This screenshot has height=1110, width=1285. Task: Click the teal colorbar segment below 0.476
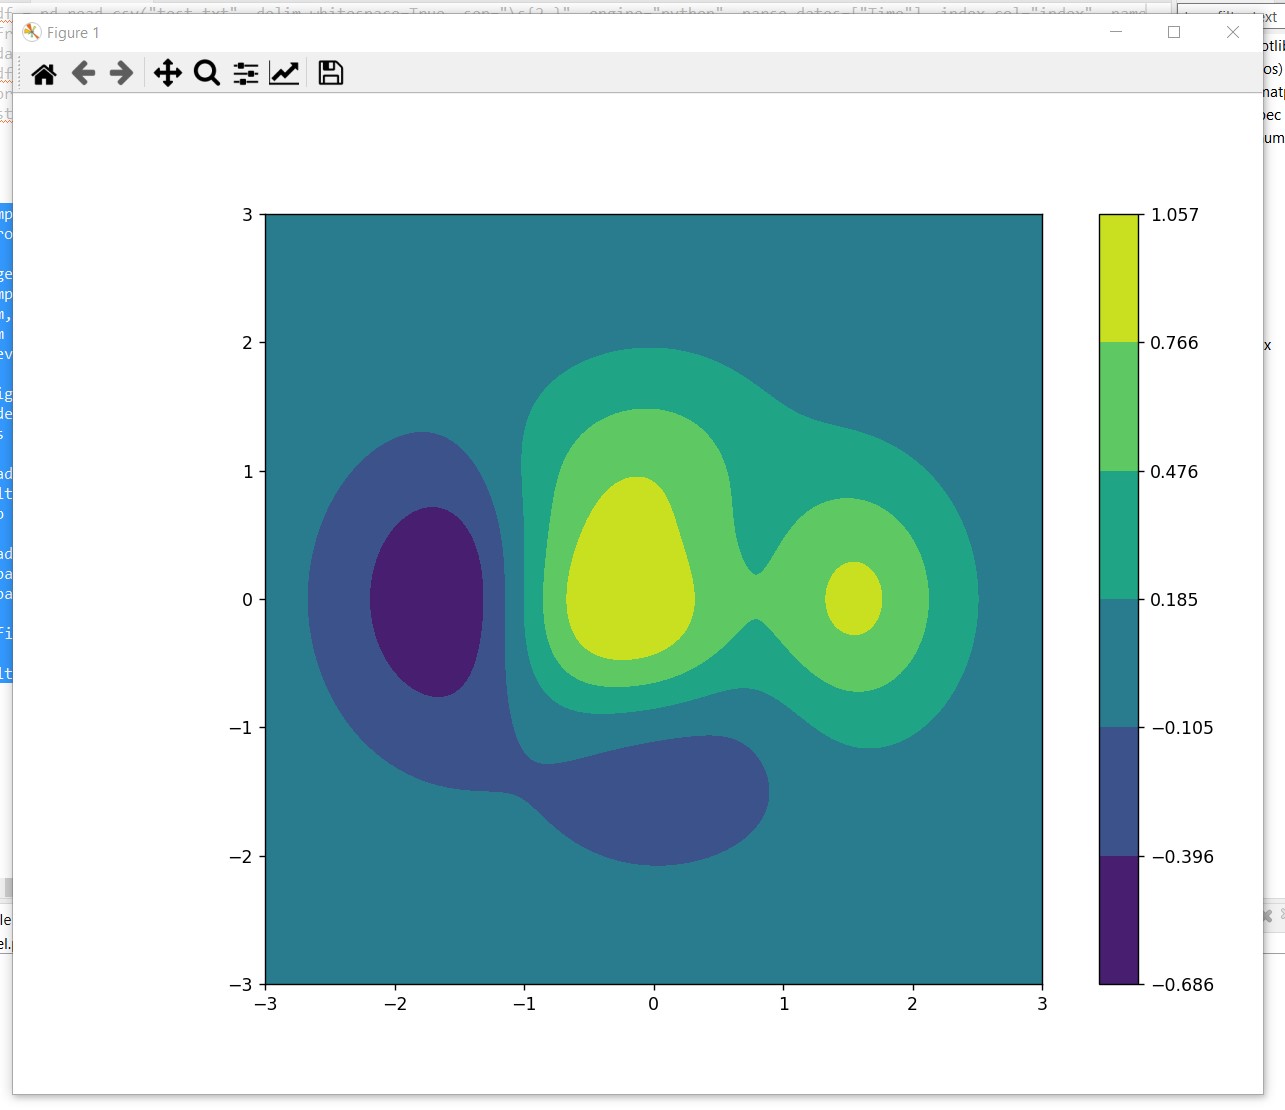[1119, 535]
